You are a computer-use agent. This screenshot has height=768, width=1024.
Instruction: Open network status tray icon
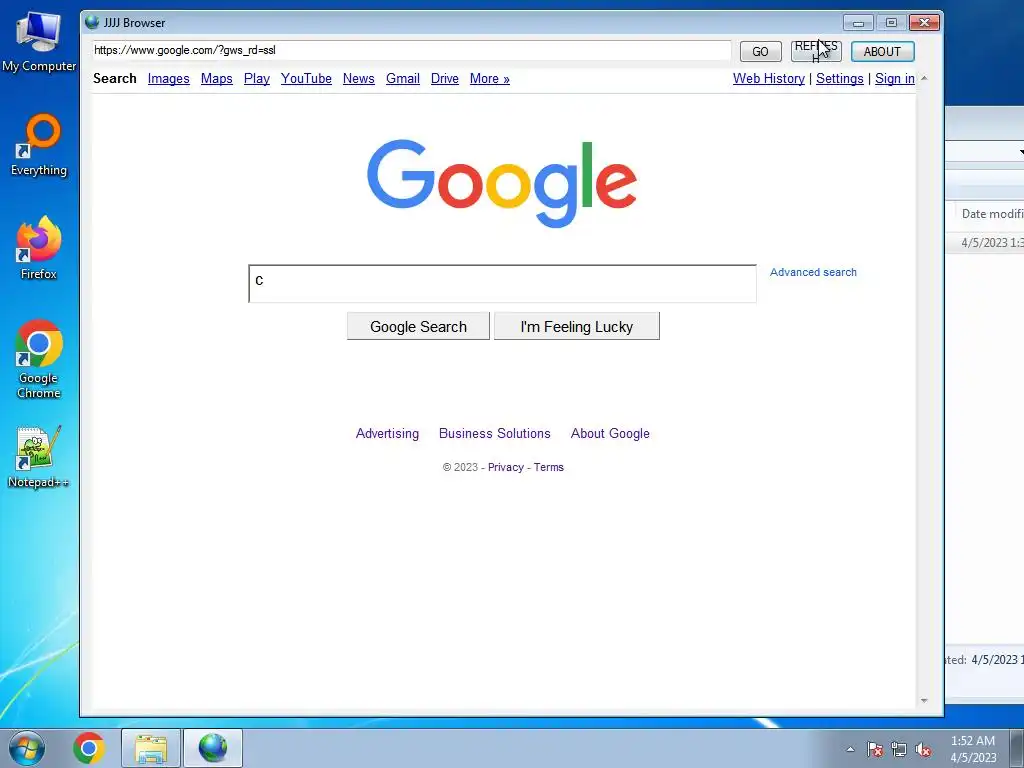(899, 749)
